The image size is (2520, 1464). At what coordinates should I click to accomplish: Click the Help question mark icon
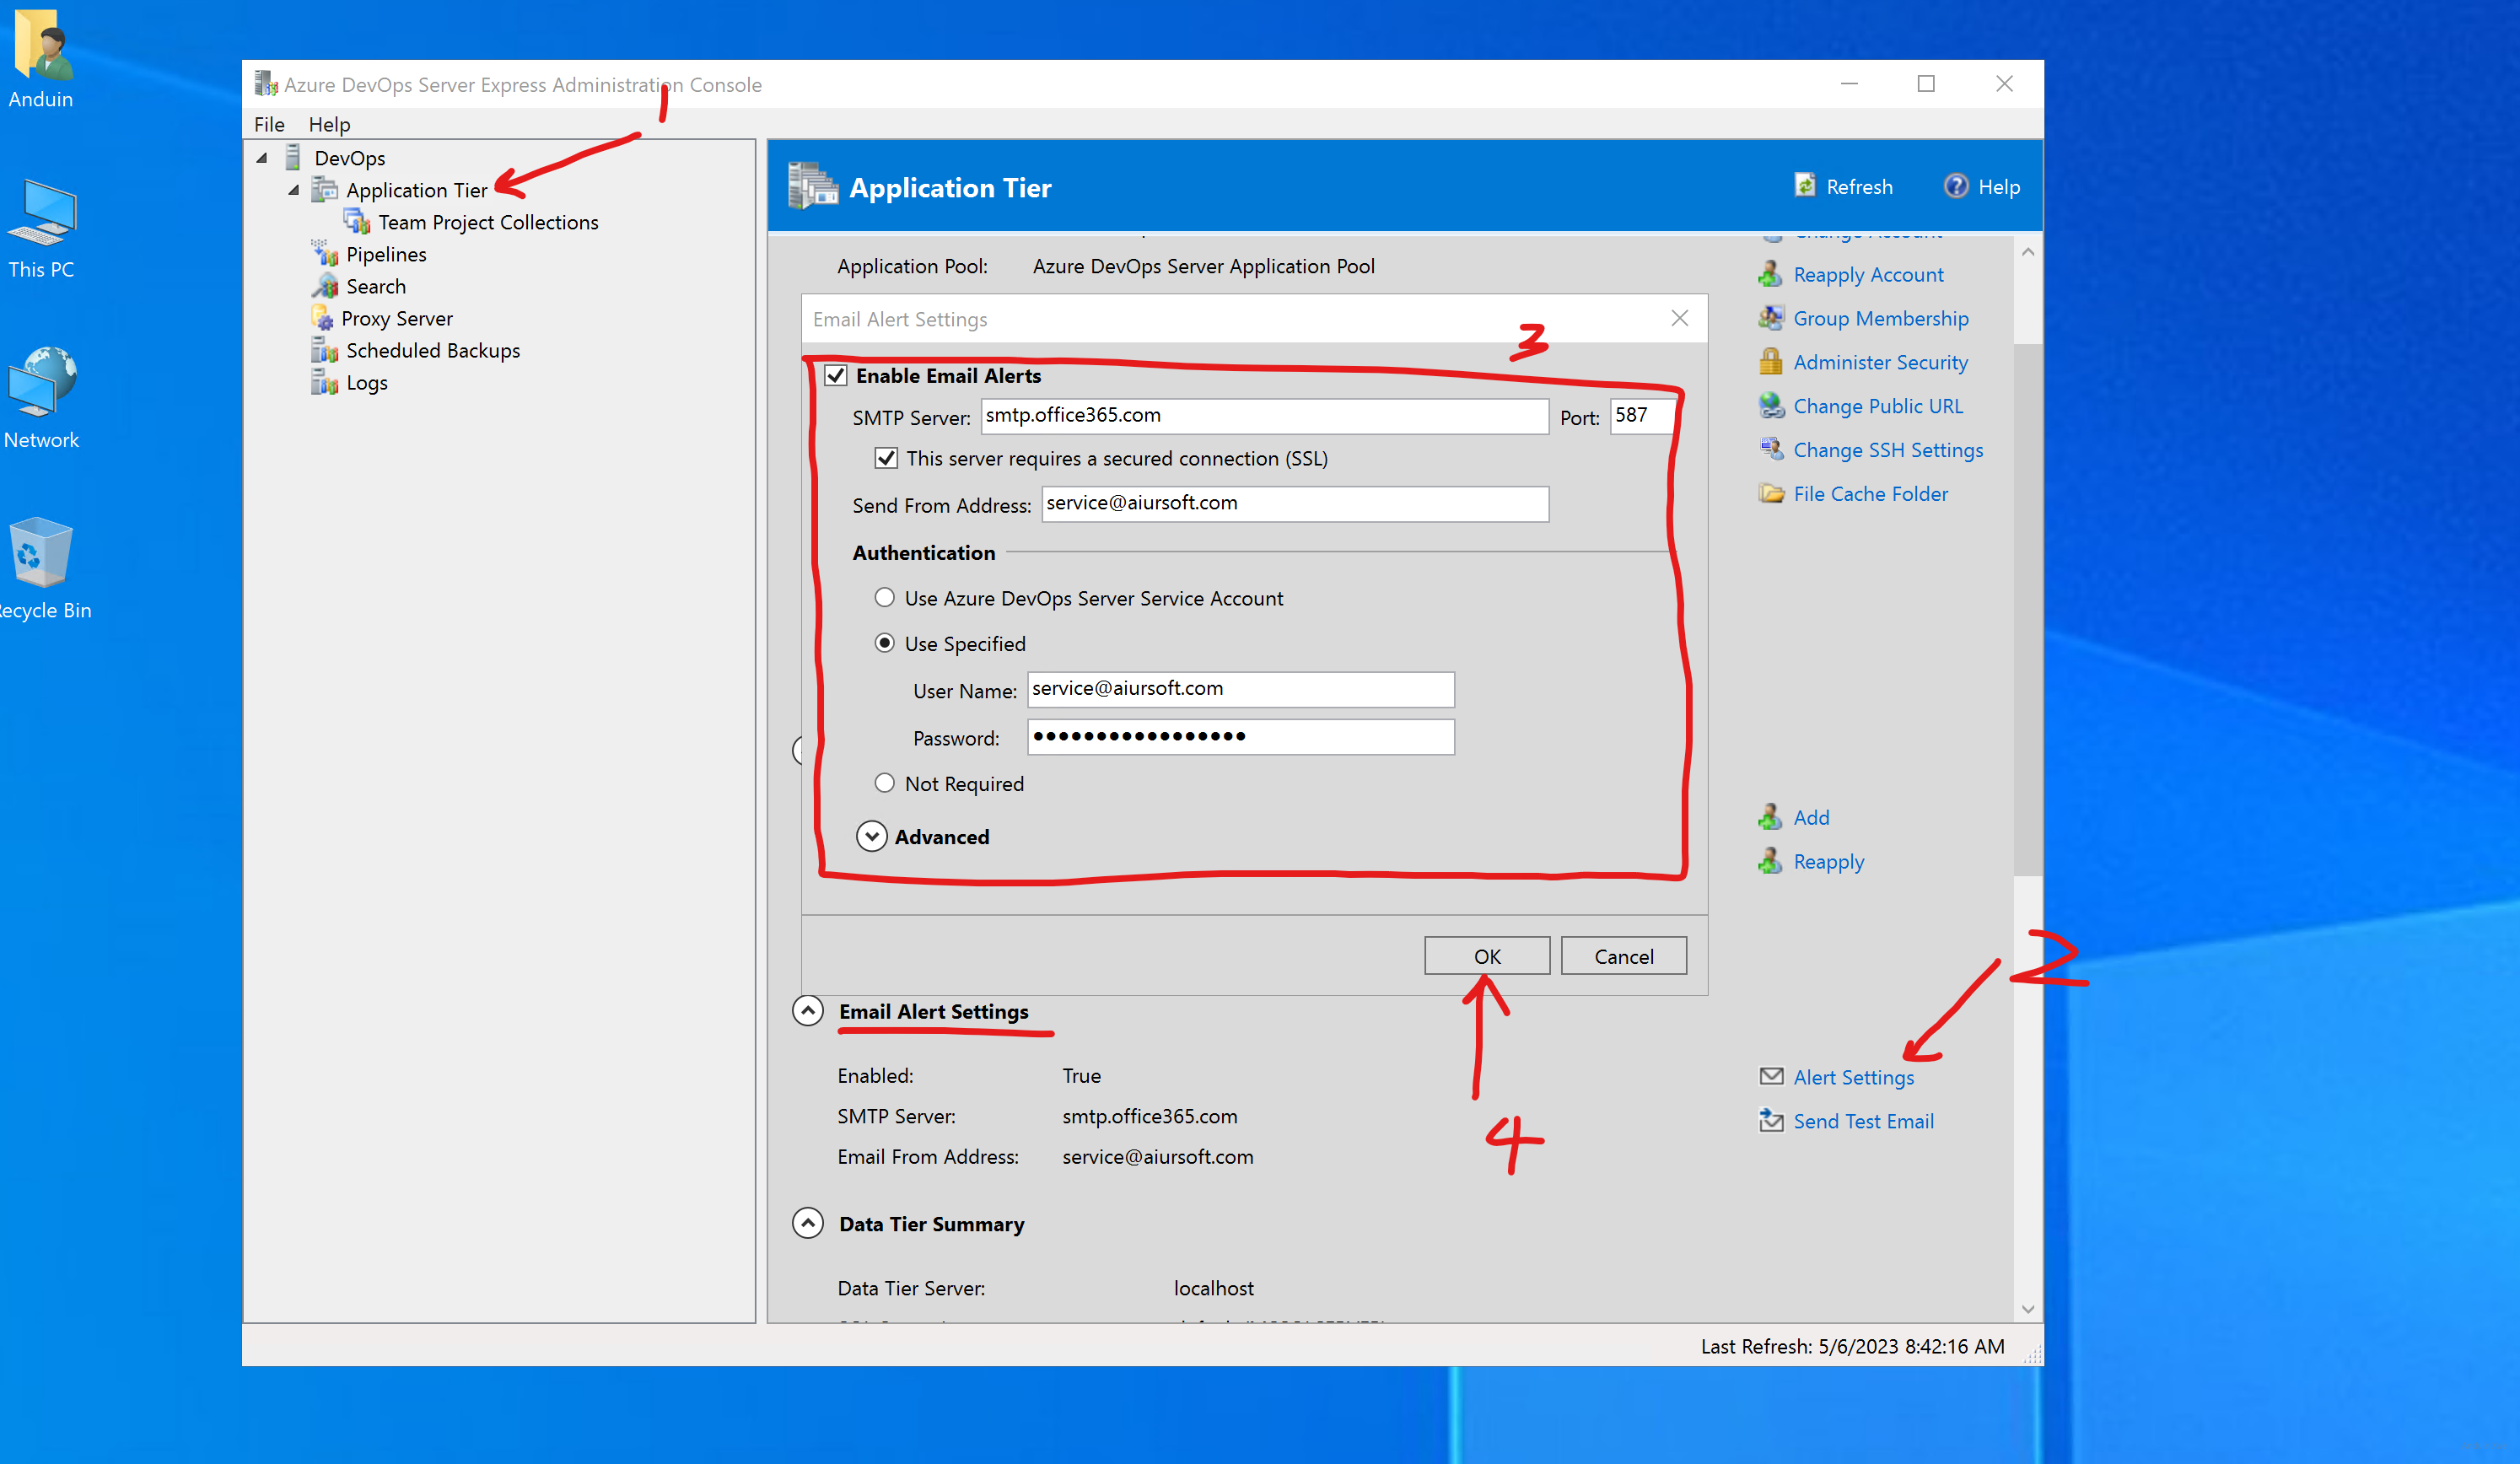[x=1955, y=186]
